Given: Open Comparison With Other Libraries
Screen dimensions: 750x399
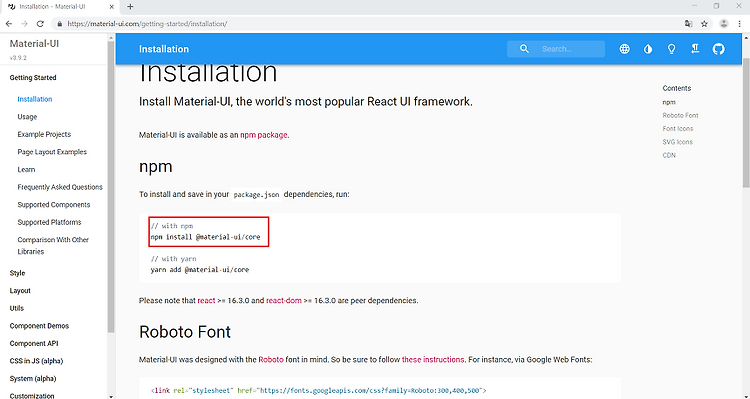Looking at the screenshot, I should (53, 245).
